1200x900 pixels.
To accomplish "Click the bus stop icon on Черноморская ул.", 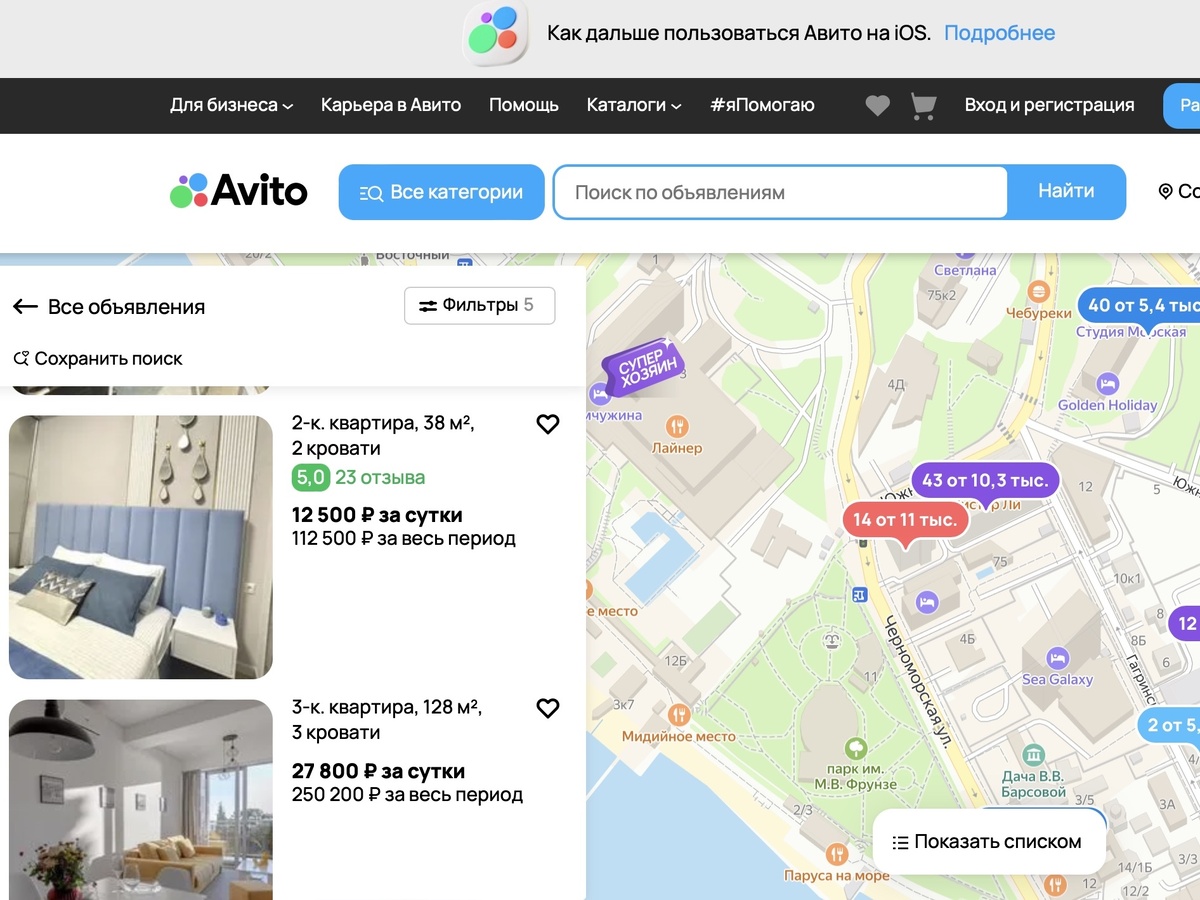I will coord(859,595).
